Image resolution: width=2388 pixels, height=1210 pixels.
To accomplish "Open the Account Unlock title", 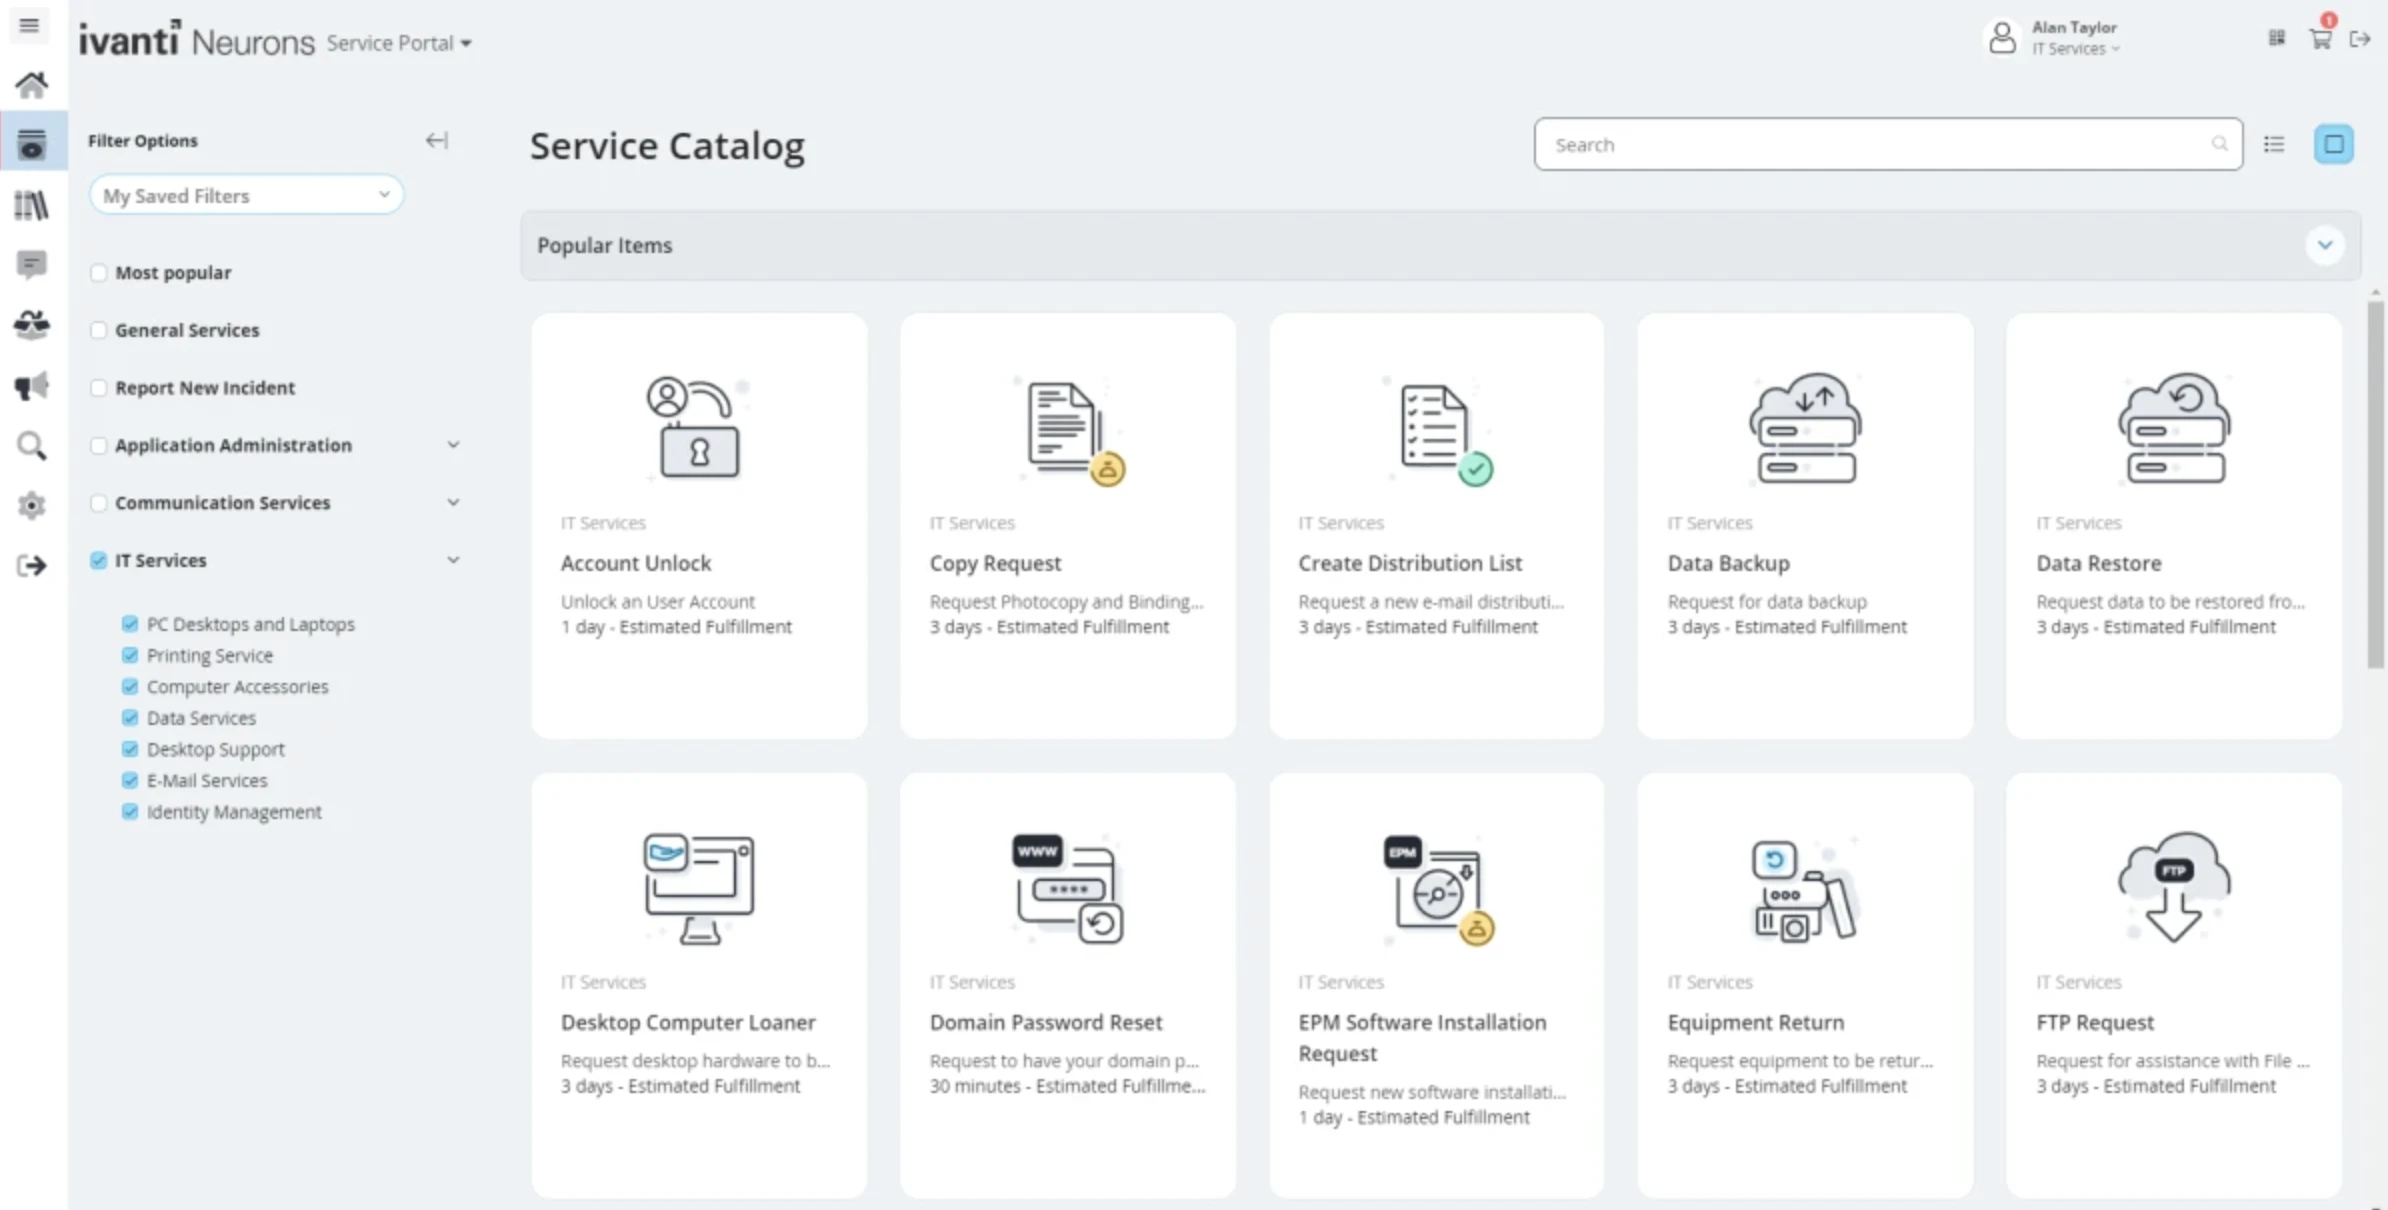I will click(x=636, y=563).
